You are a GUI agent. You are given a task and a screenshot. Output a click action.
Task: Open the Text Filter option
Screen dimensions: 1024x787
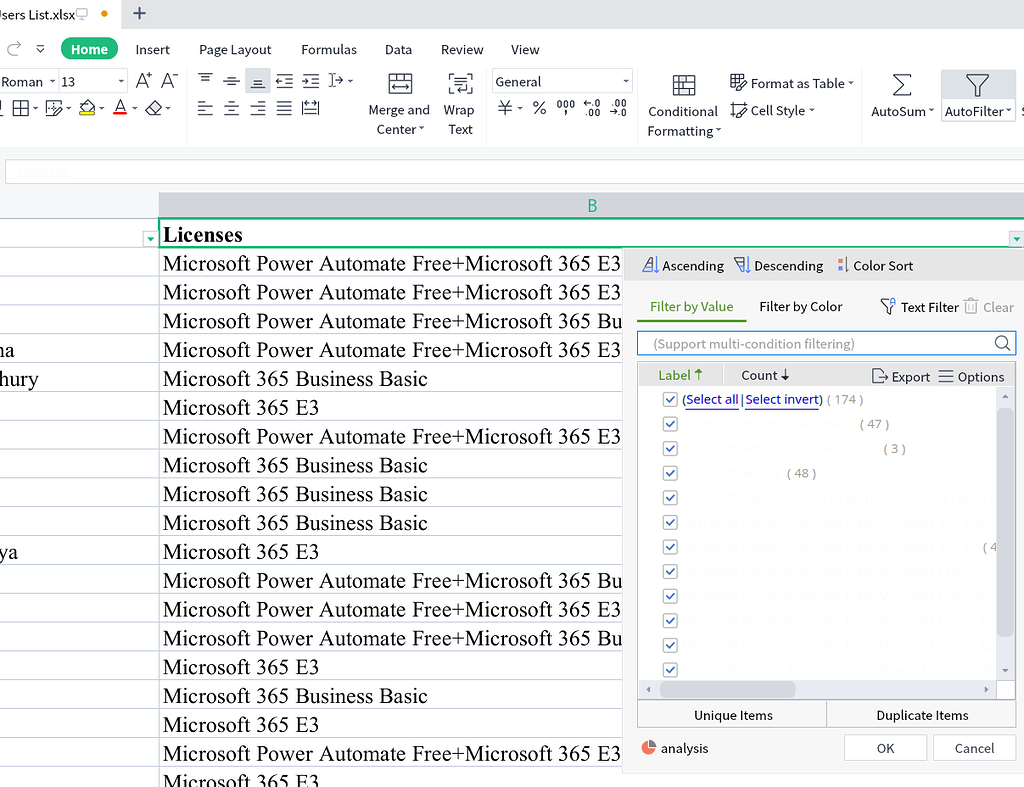tap(919, 307)
